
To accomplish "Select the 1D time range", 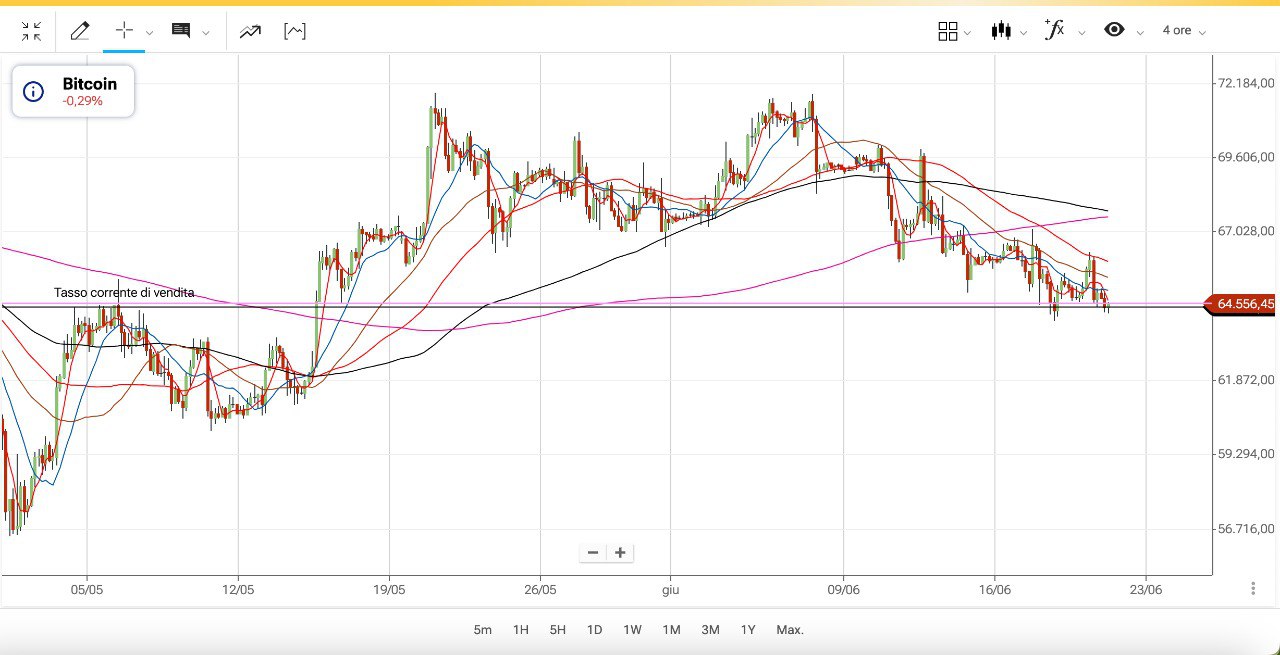I will coord(594,630).
